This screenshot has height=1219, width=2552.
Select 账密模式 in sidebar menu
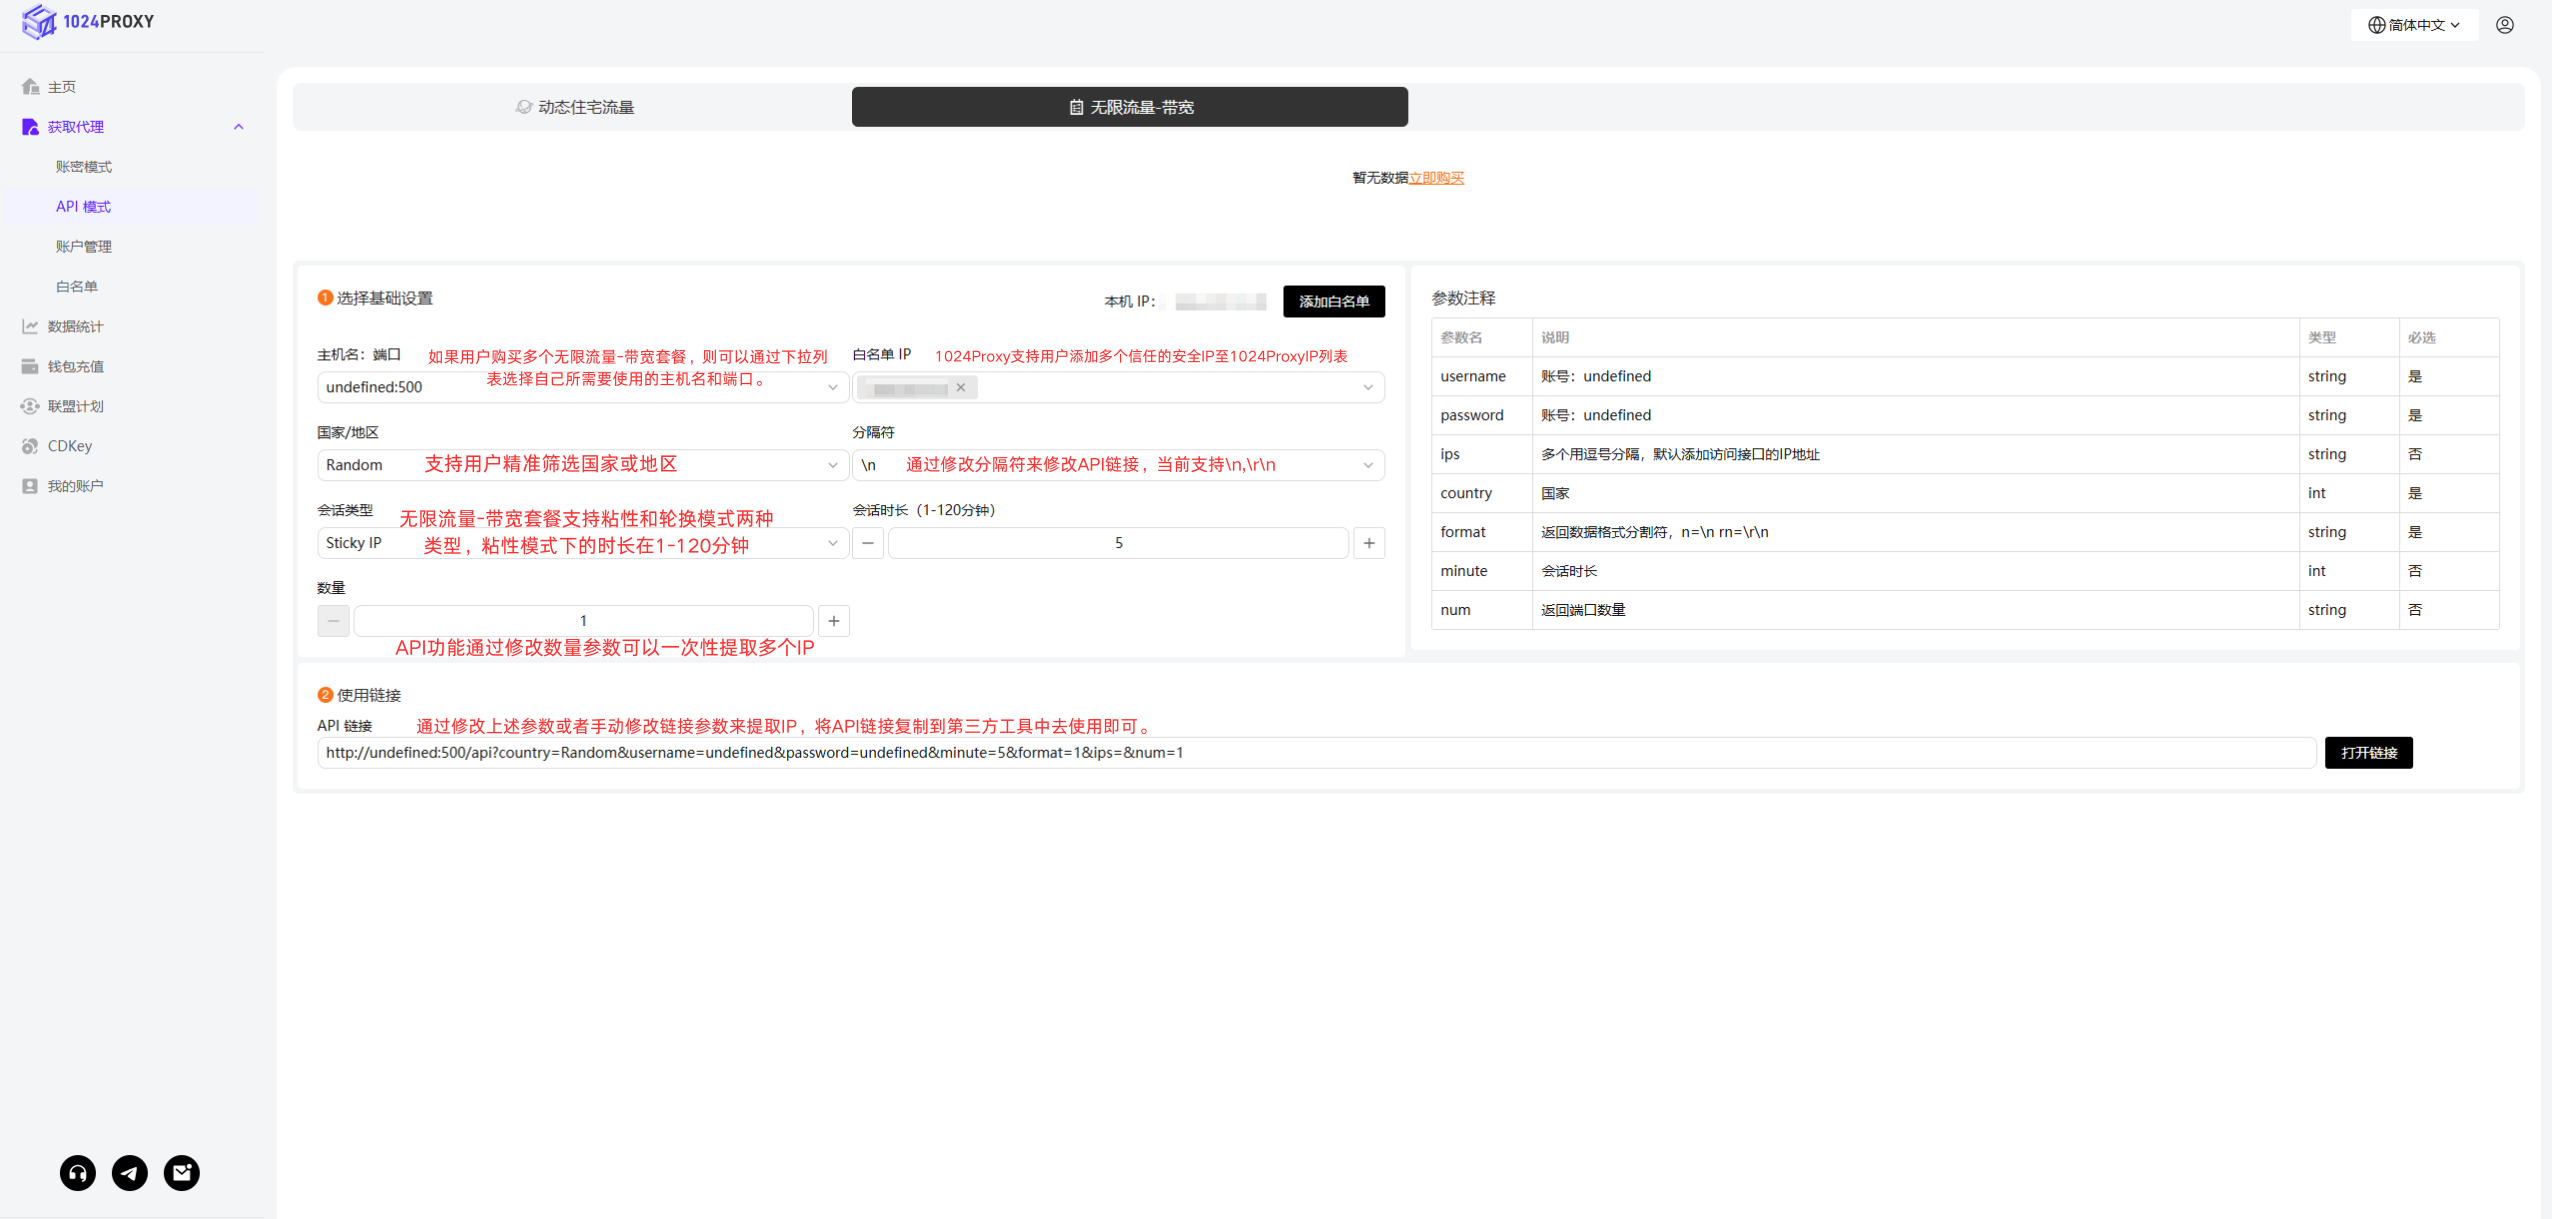point(84,167)
